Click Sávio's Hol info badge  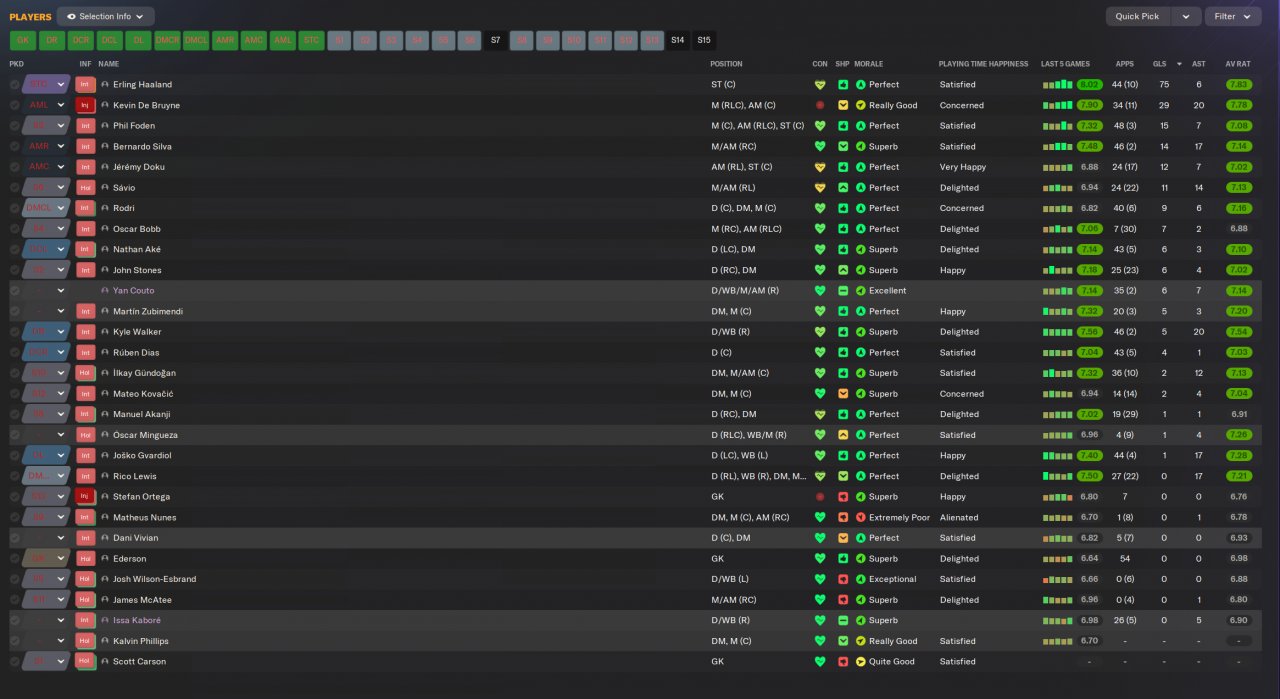(x=86, y=187)
